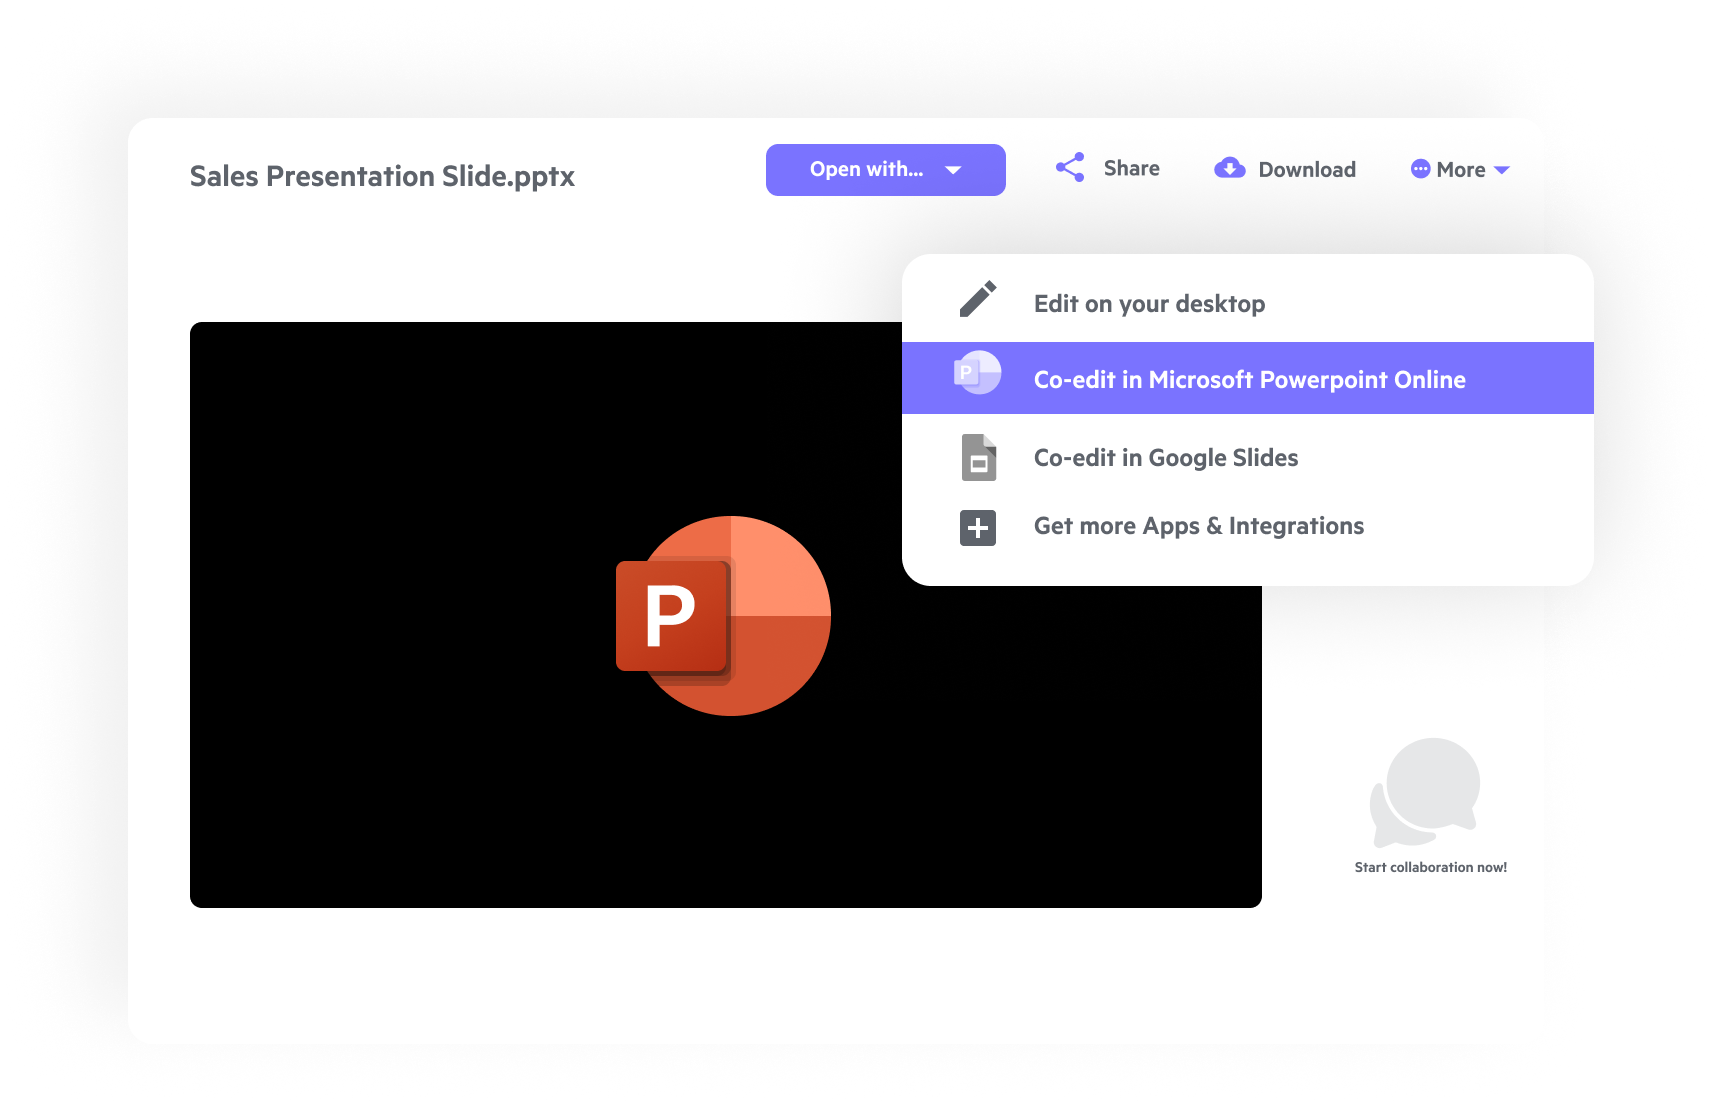The image size is (1711, 1101).
Task: Open Get more Apps & Integrations
Action: click(x=1197, y=526)
